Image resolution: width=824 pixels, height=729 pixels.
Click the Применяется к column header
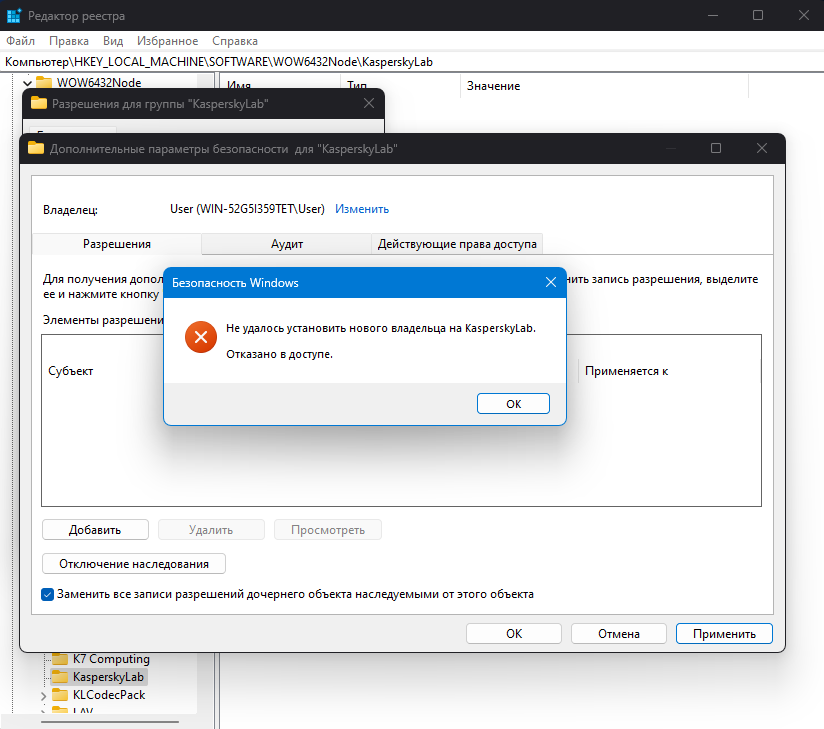coord(626,371)
